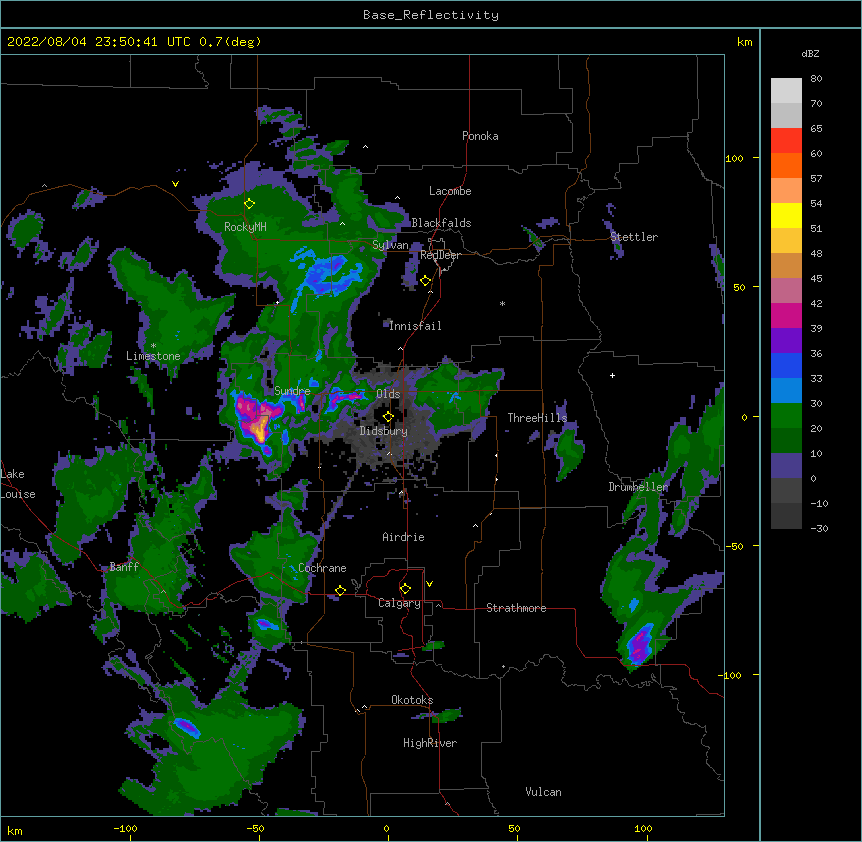Select the Stettler city label
The image size is (862, 842).
pos(634,237)
